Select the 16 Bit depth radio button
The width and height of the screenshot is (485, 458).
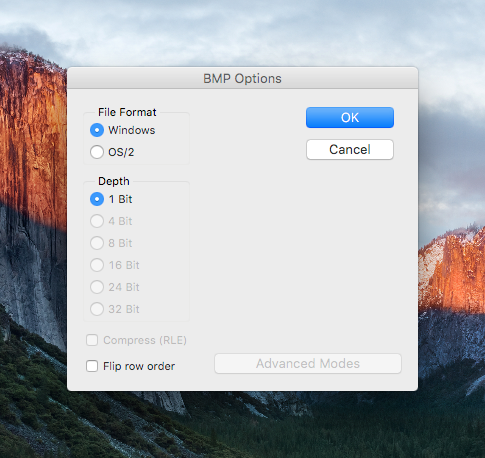tap(97, 265)
